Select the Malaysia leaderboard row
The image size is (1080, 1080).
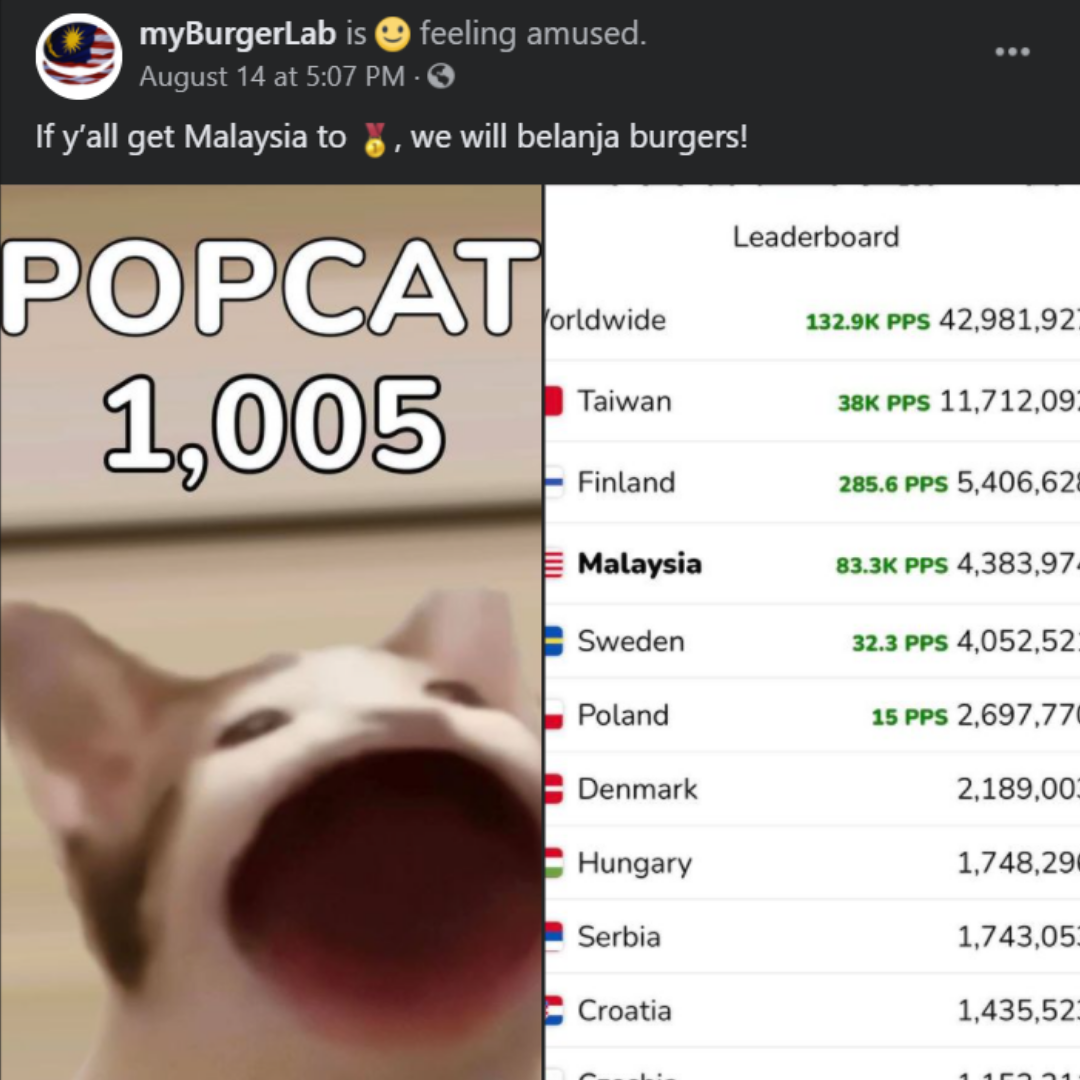812,564
